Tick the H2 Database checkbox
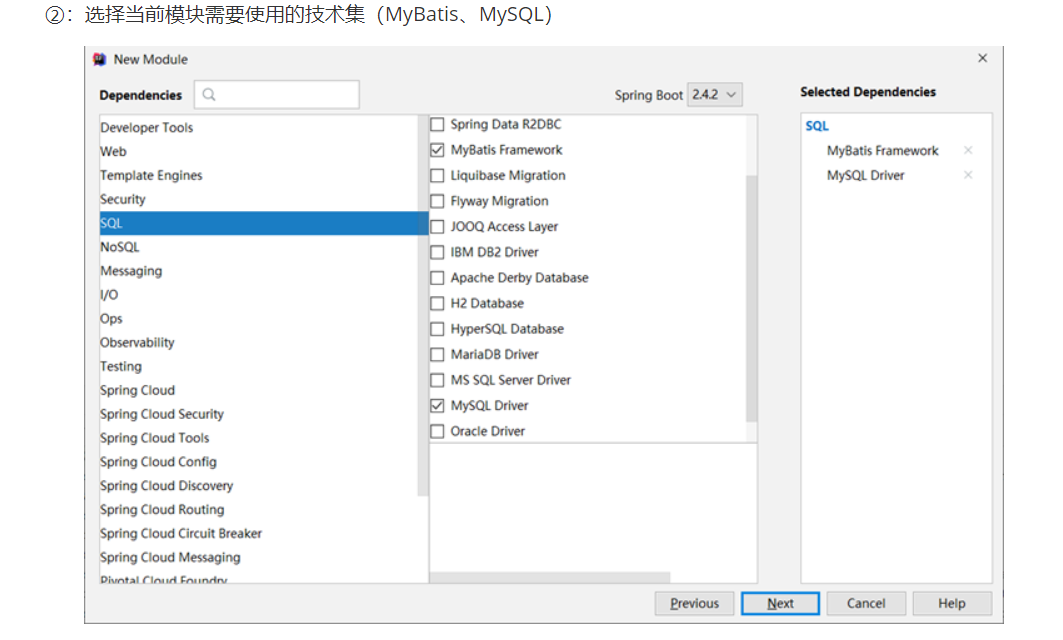Screen dimensions: 1063x640 (437, 303)
